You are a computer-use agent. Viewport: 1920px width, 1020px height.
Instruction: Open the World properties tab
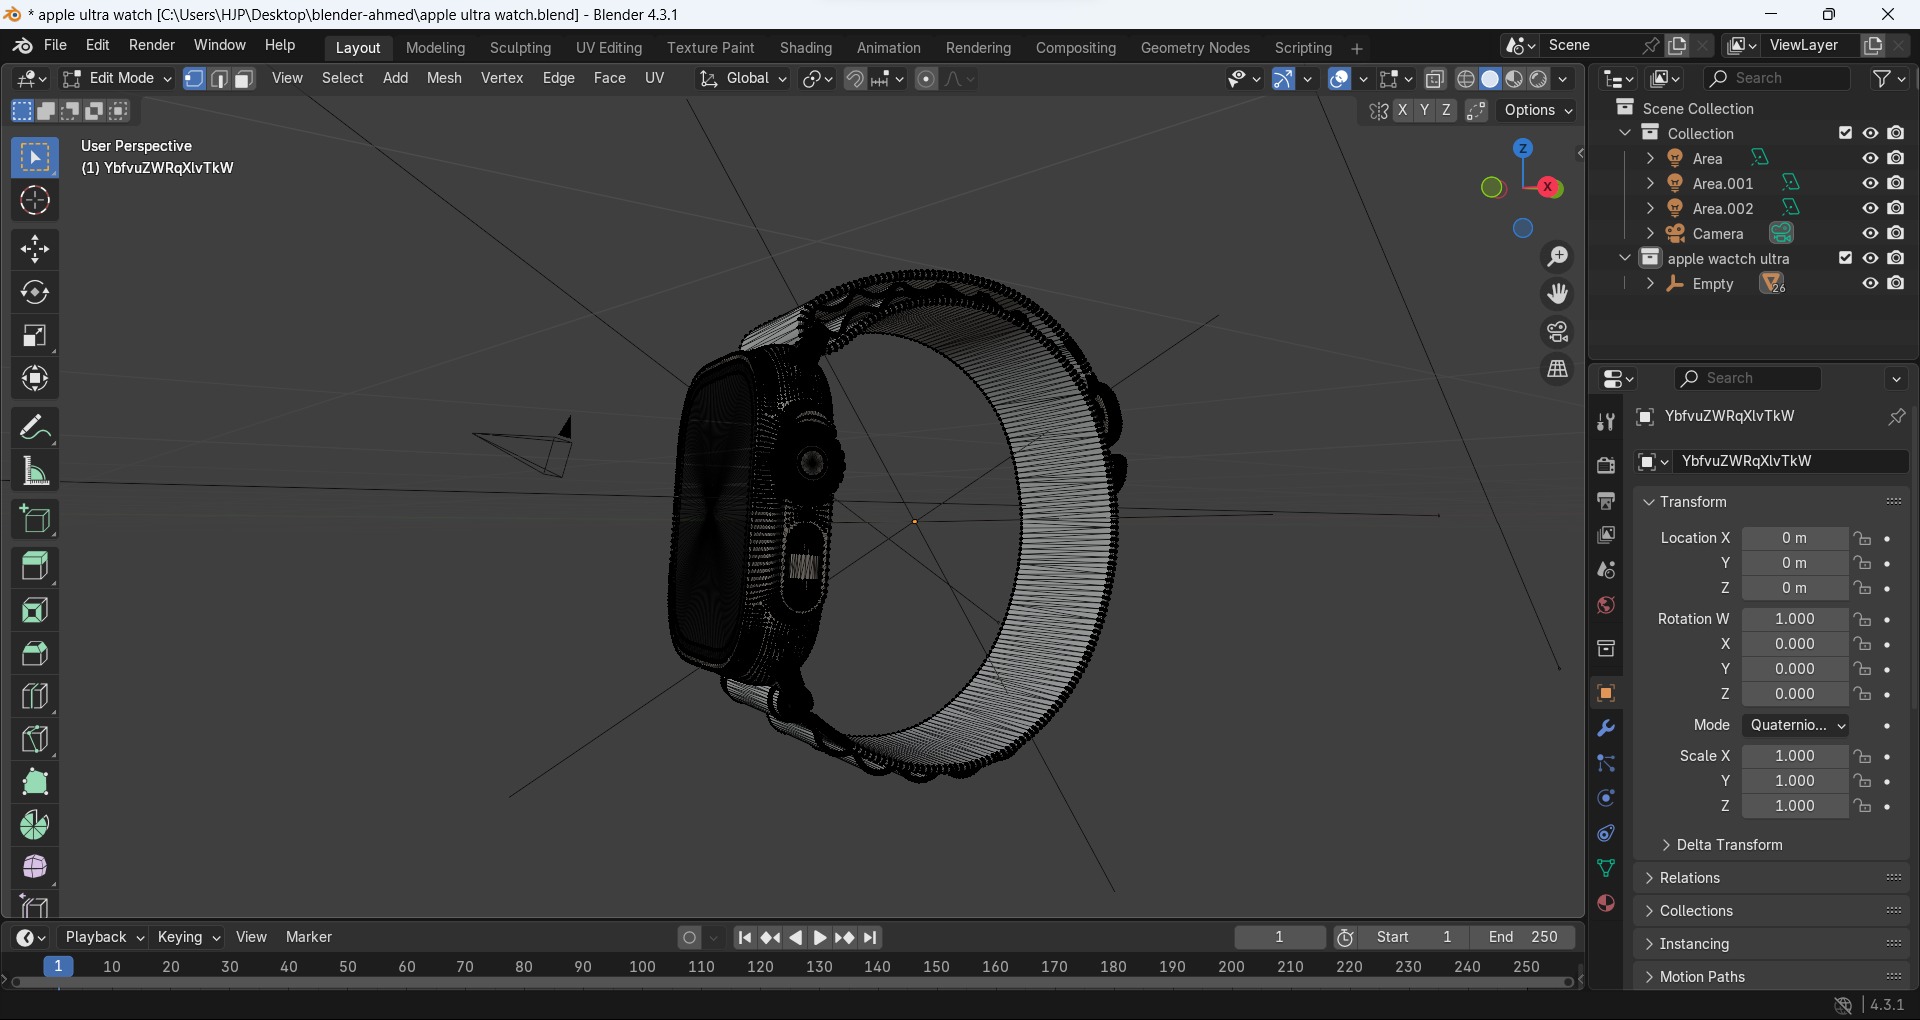pyautogui.click(x=1606, y=605)
